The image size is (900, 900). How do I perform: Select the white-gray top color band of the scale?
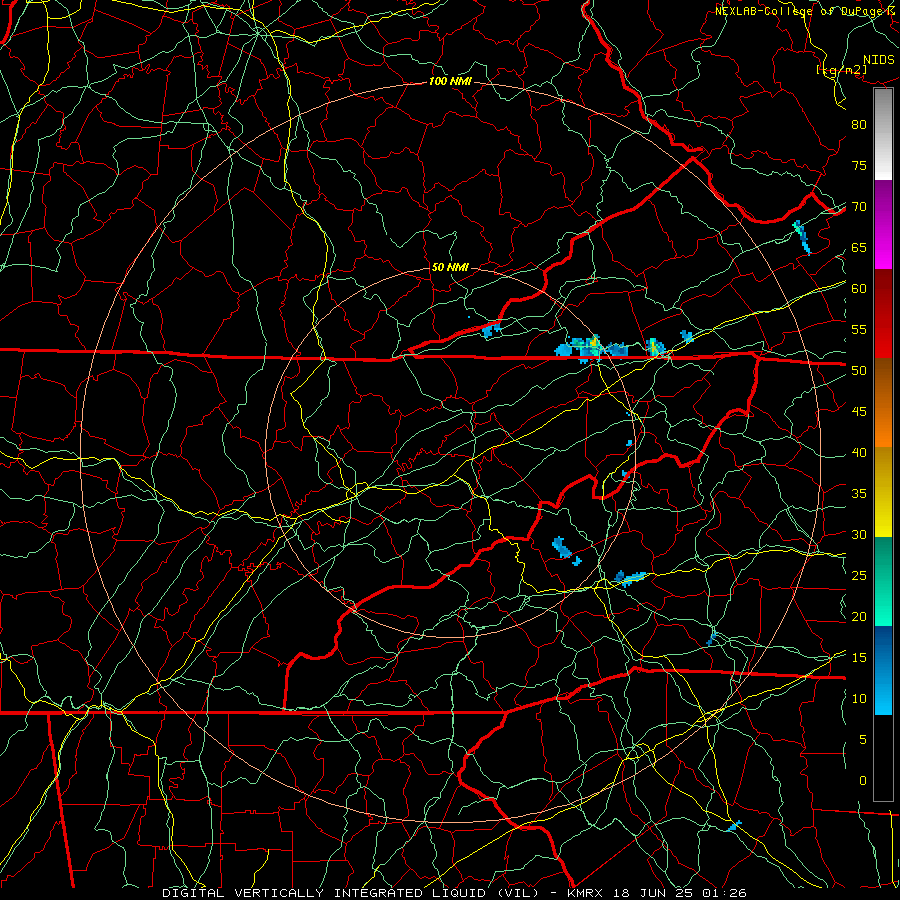883,134
